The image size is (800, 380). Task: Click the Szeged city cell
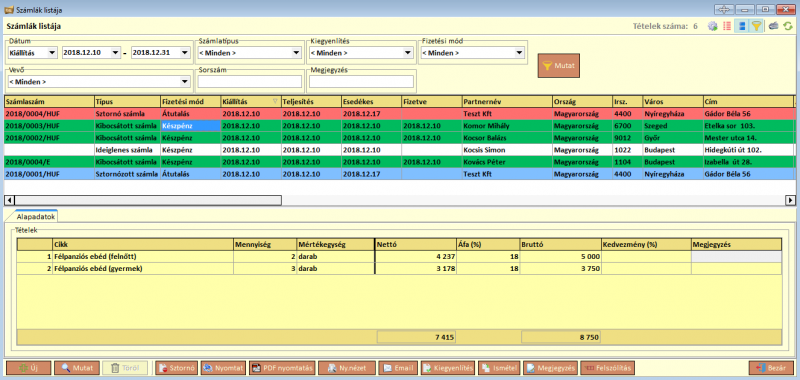(672, 125)
